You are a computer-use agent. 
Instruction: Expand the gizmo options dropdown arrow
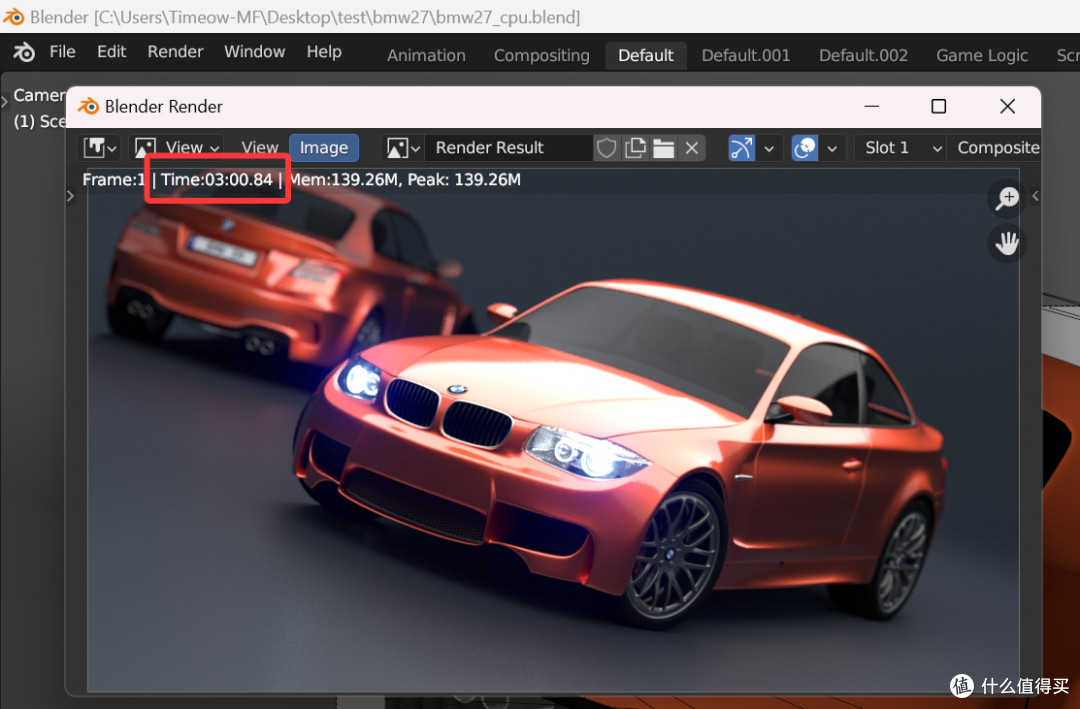click(x=768, y=148)
